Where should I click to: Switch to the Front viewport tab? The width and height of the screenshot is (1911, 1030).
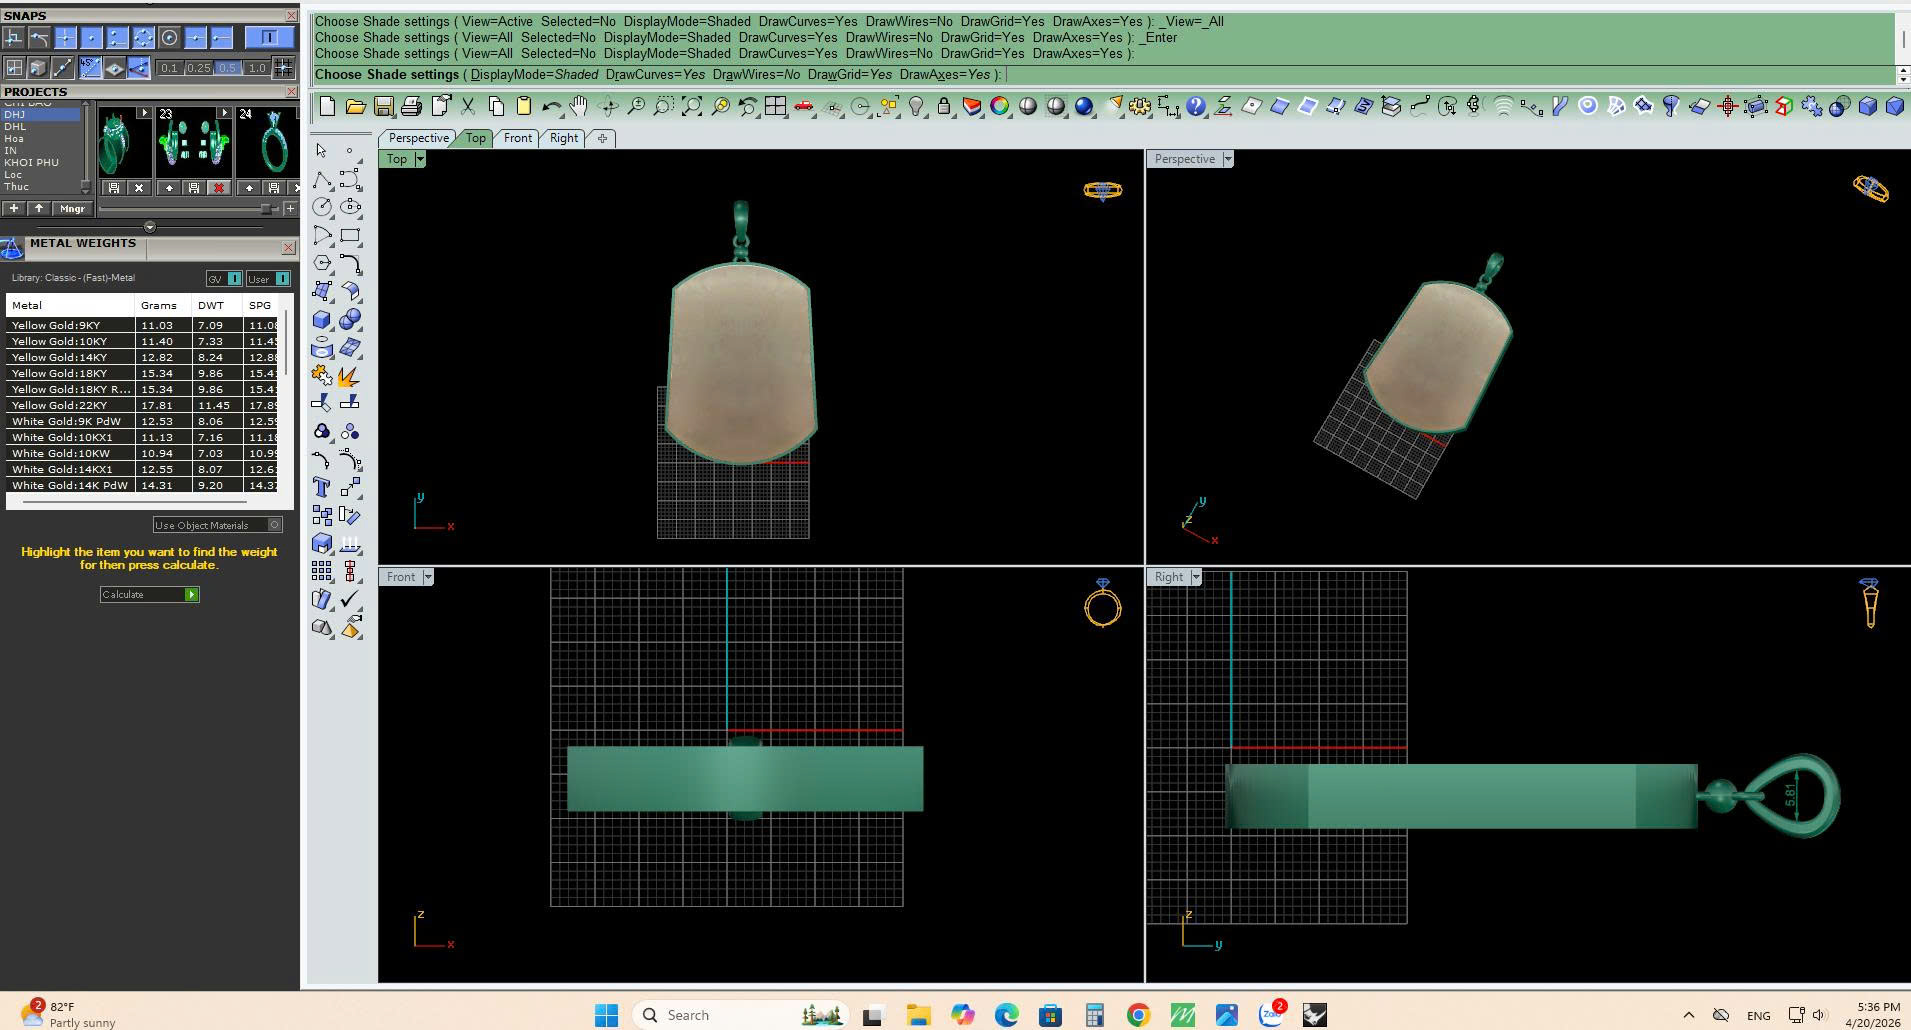[x=517, y=138]
